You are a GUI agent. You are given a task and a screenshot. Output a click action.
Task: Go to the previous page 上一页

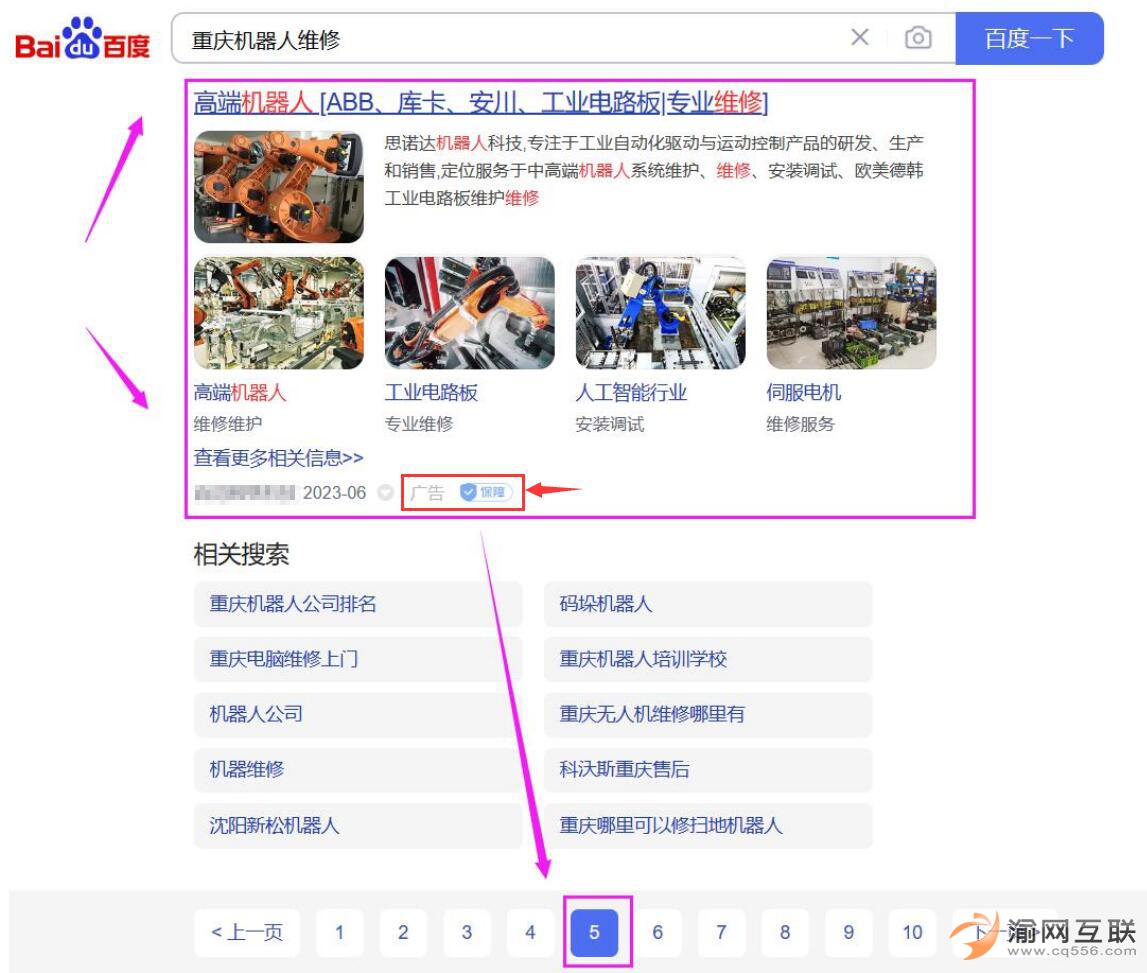(x=247, y=933)
